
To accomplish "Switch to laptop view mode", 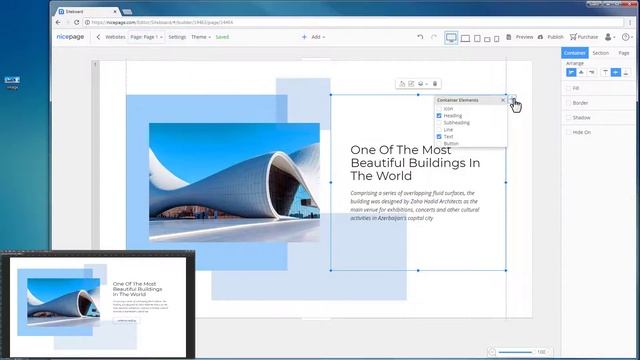I will point(465,38).
